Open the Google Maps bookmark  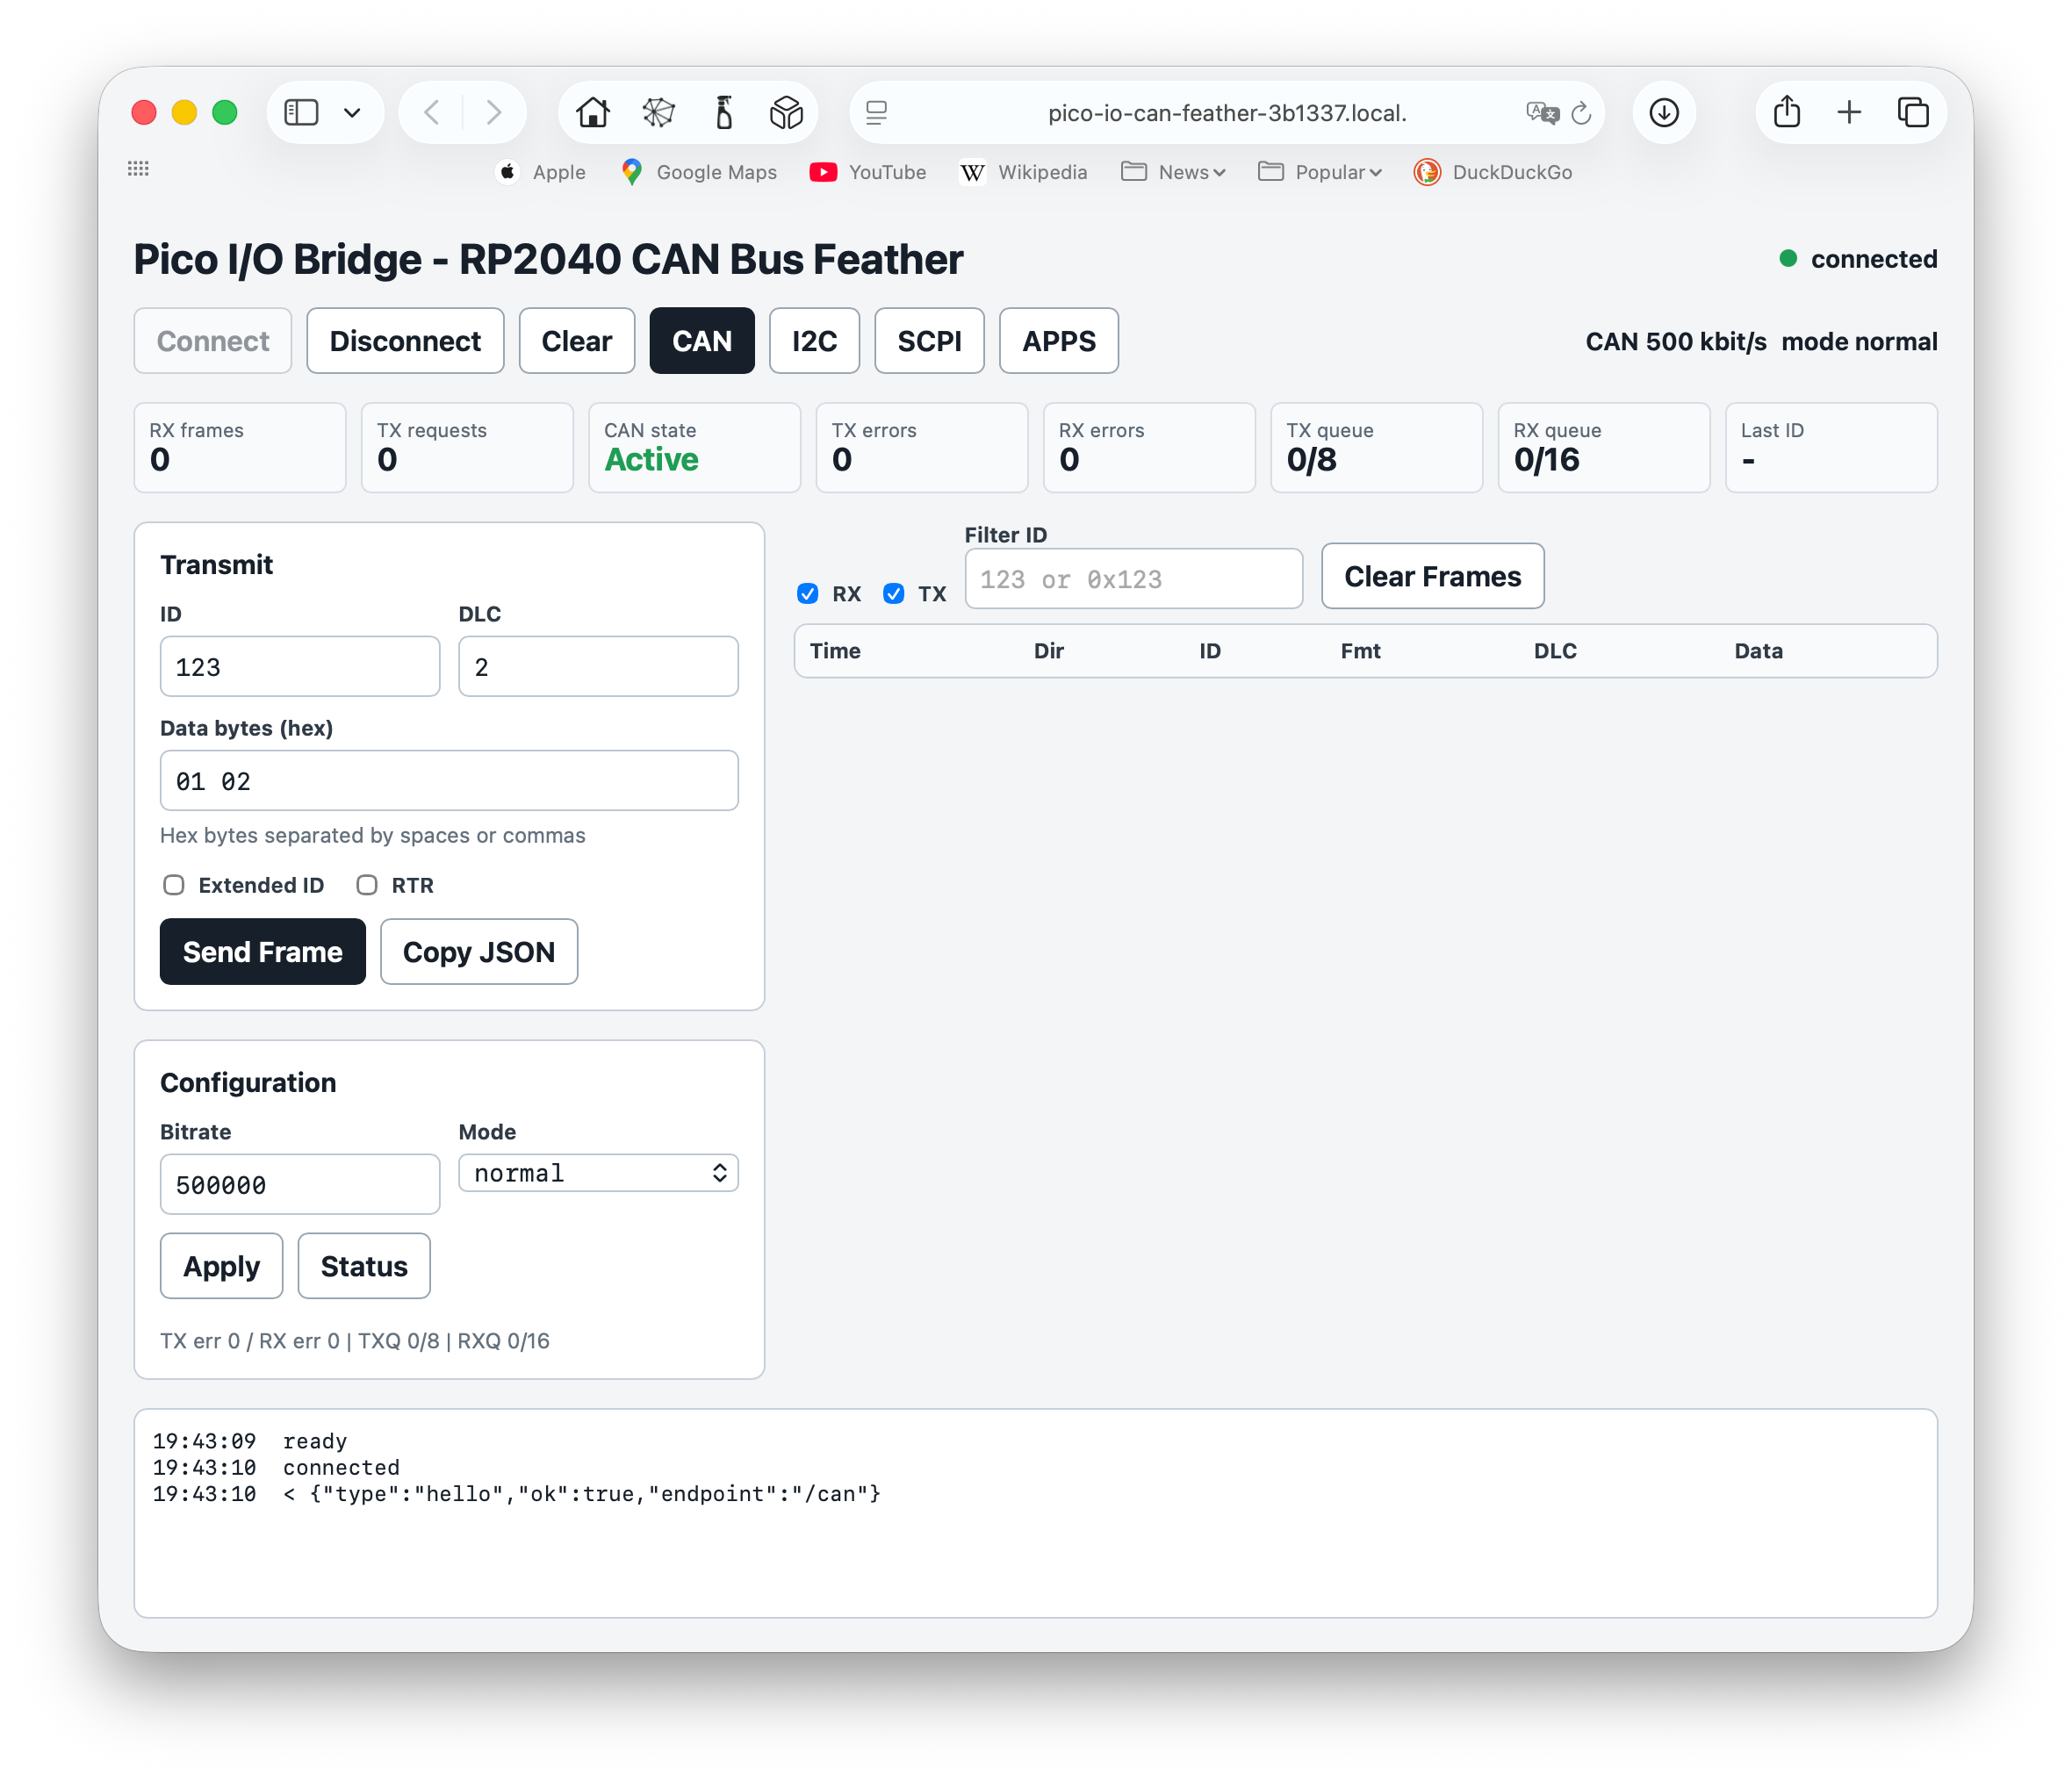pyautogui.click(x=699, y=172)
